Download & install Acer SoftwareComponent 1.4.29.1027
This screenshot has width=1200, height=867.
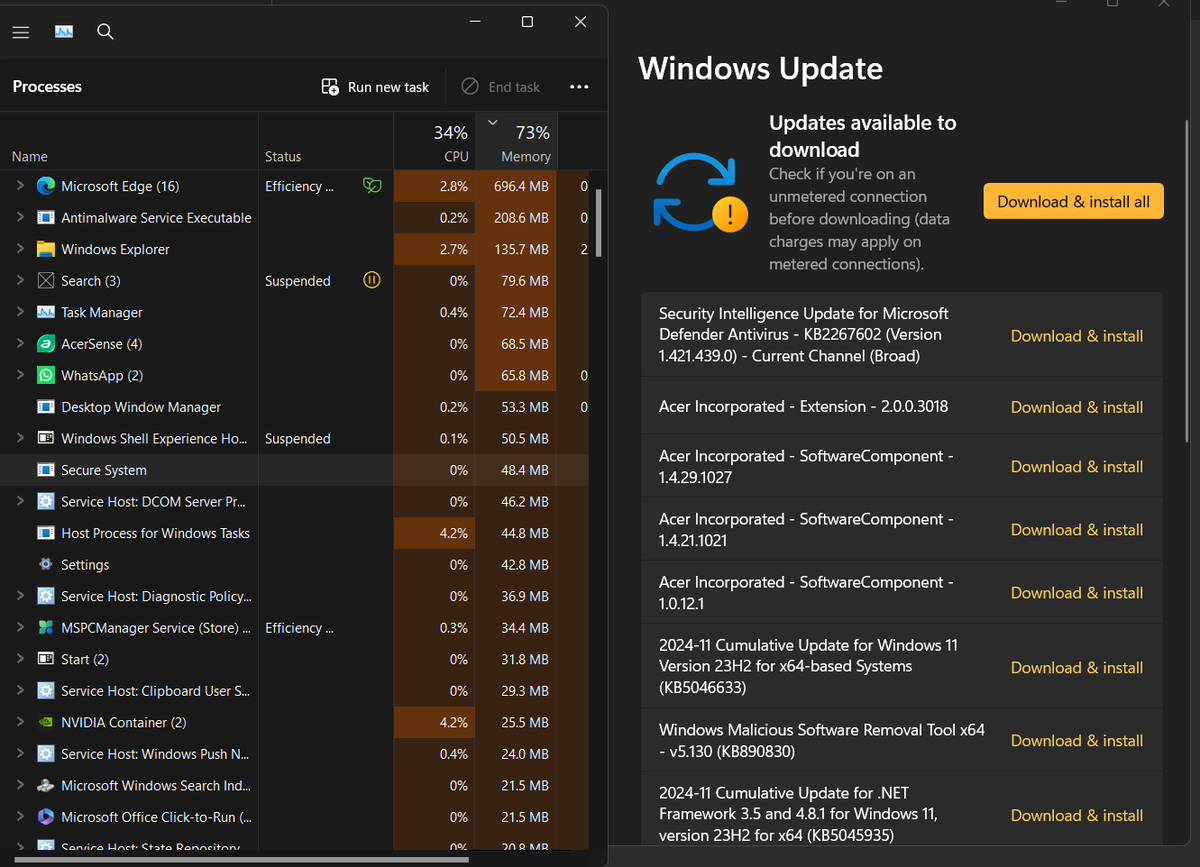[x=1077, y=467]
